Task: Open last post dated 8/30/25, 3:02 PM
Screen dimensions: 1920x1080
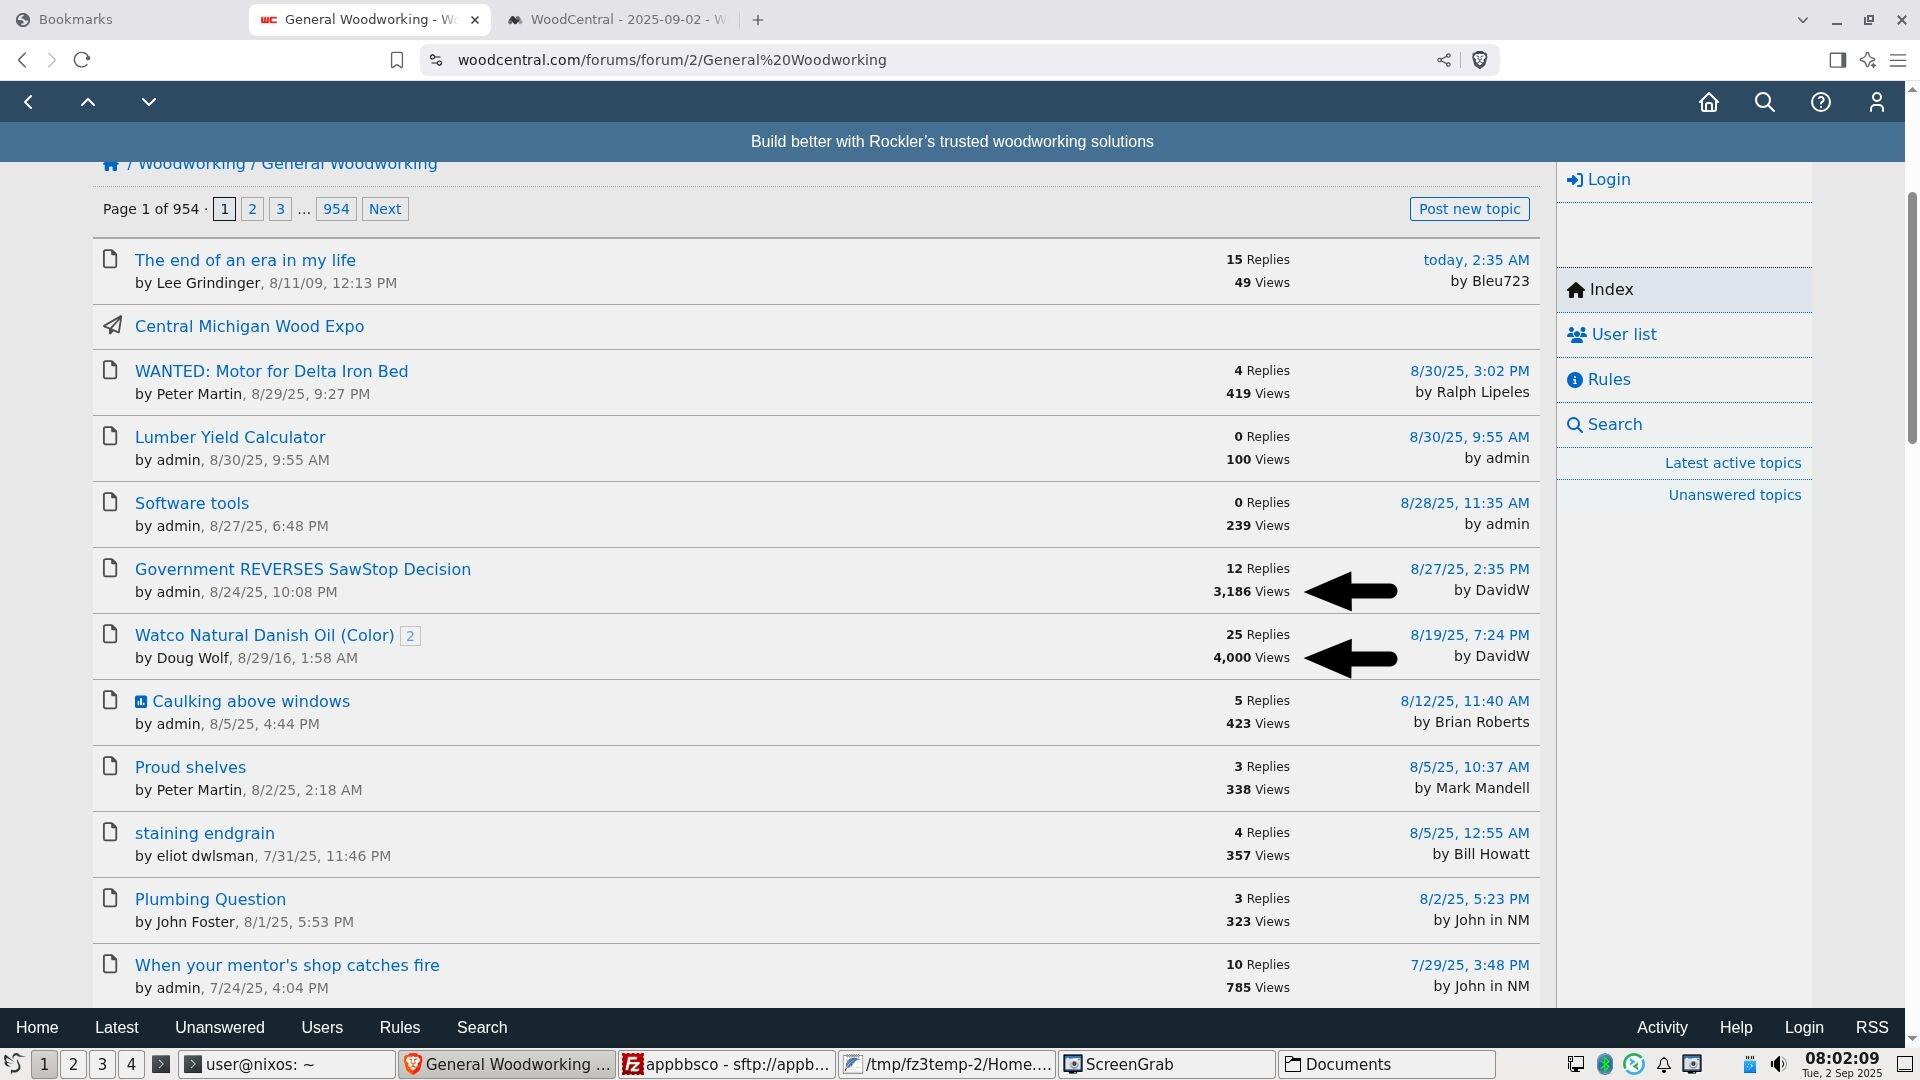Action: (1470, 371)
